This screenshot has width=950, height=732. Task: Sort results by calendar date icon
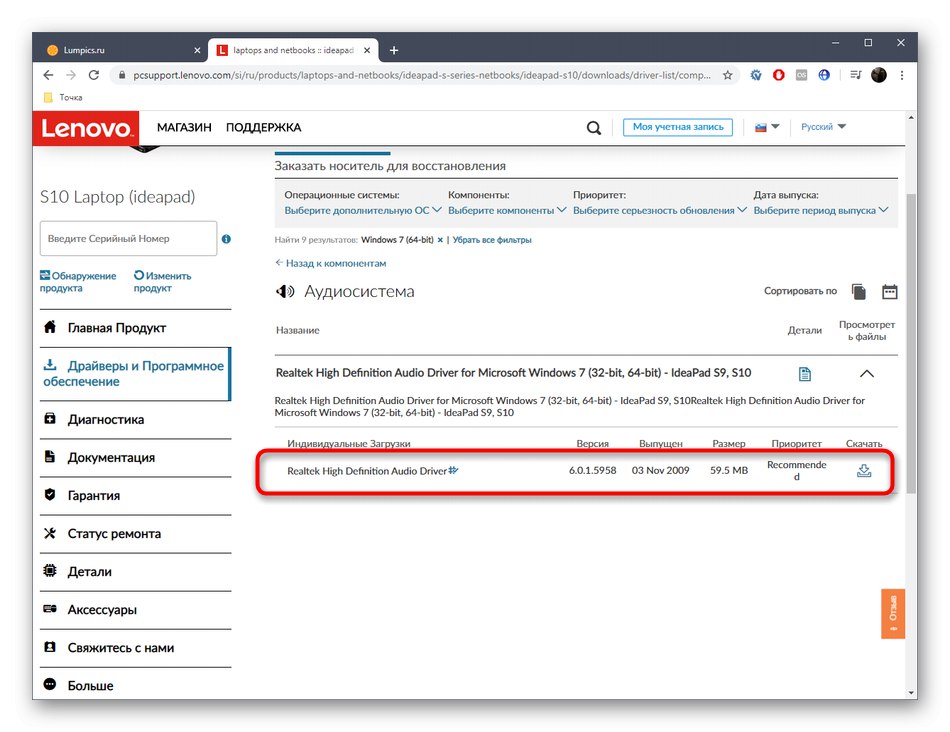pos(889,291)
